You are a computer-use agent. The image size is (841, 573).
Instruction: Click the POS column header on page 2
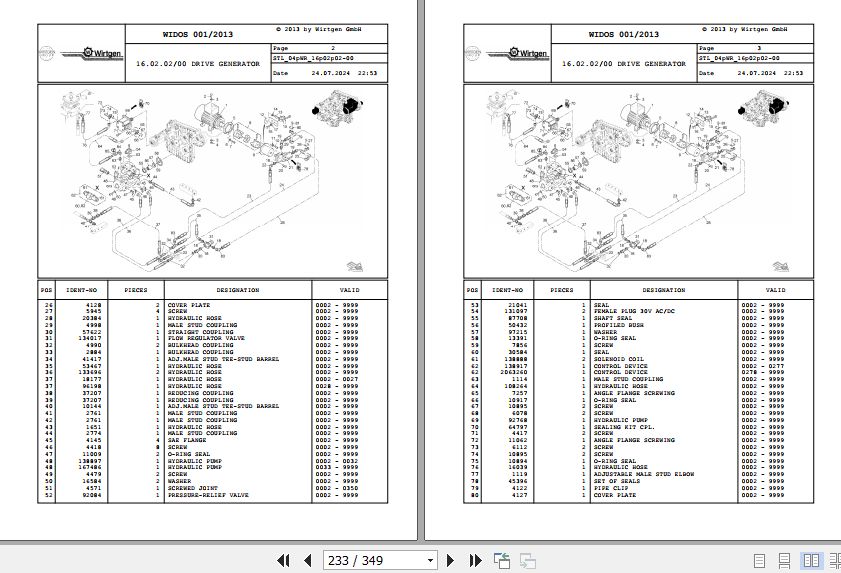tap(47, 290)
